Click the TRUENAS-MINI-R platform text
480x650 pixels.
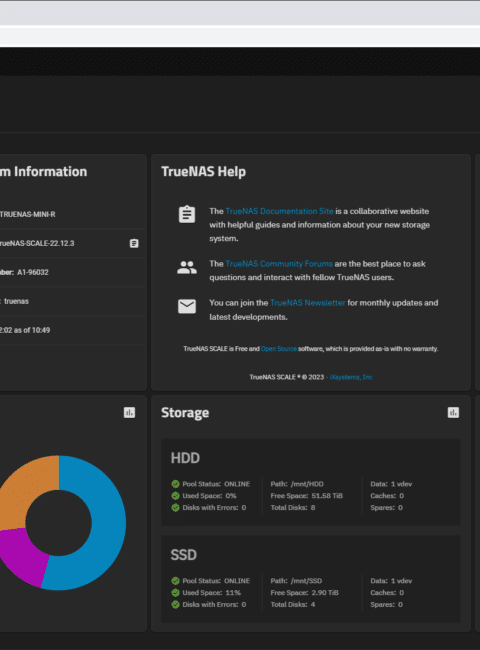click(27, 214)
